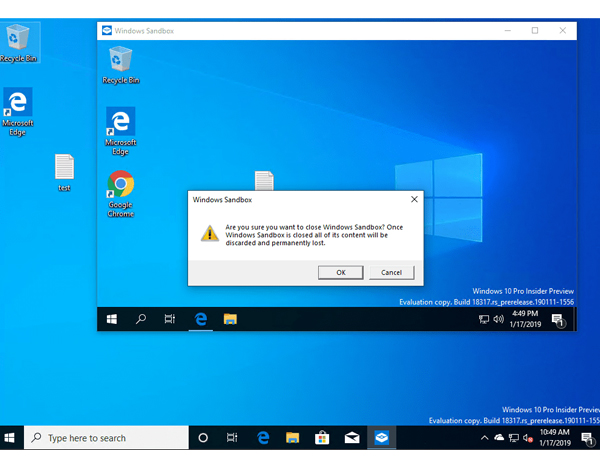Open Microsoft Store from host taskbar

click(322, 438)
